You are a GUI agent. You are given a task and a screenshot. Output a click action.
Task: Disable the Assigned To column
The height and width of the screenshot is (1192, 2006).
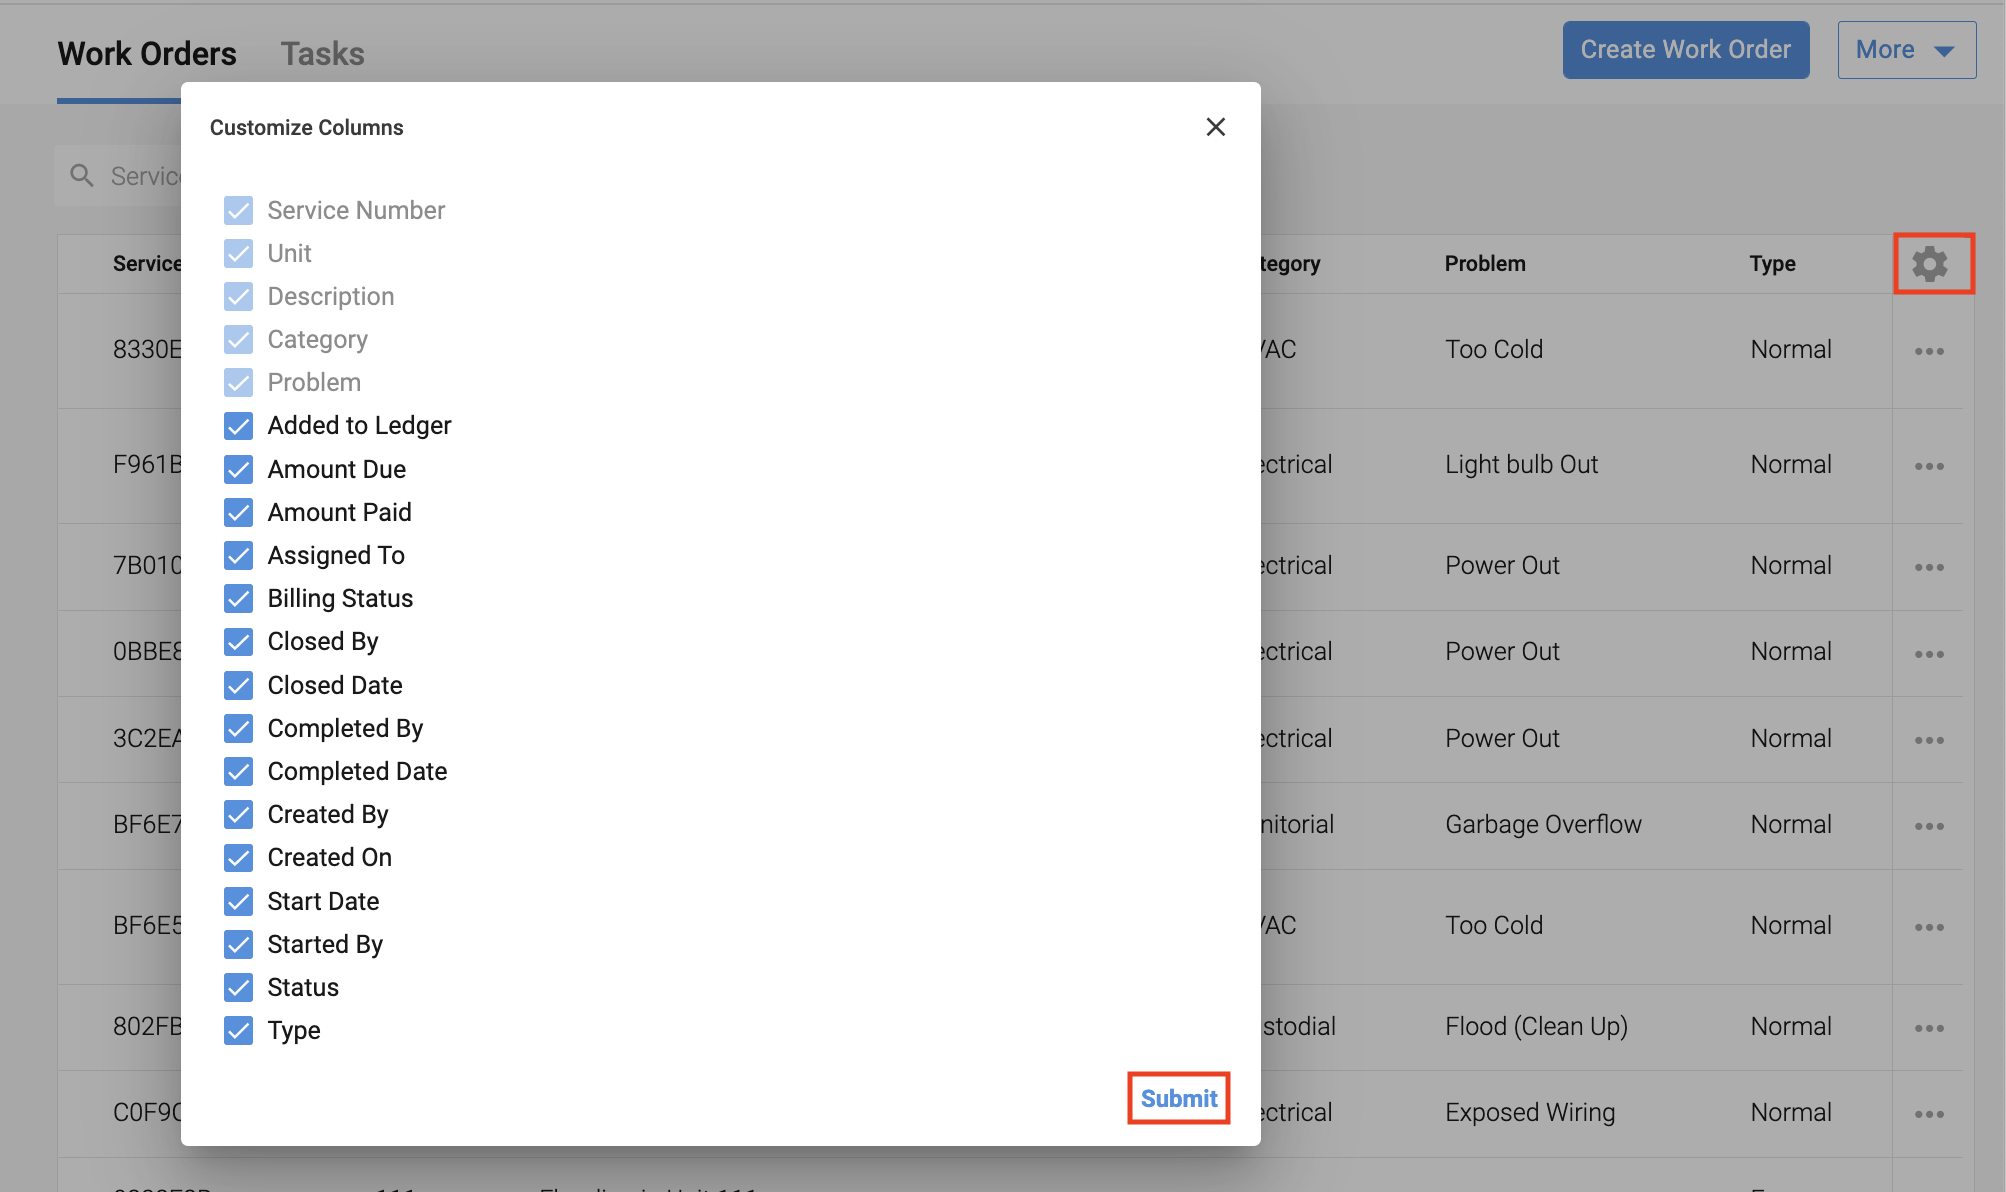[x=239, y=556]
